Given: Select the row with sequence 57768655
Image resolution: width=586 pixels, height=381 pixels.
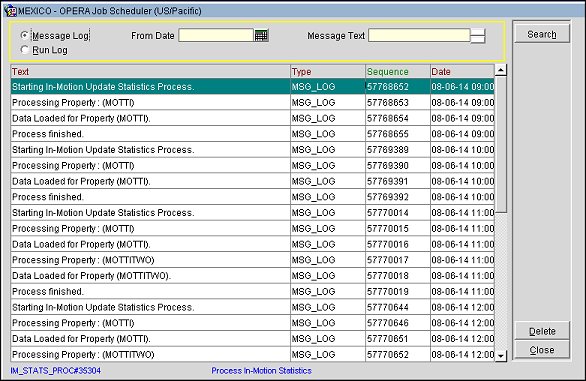Looking at the screenshot, I should coord(253,134).
